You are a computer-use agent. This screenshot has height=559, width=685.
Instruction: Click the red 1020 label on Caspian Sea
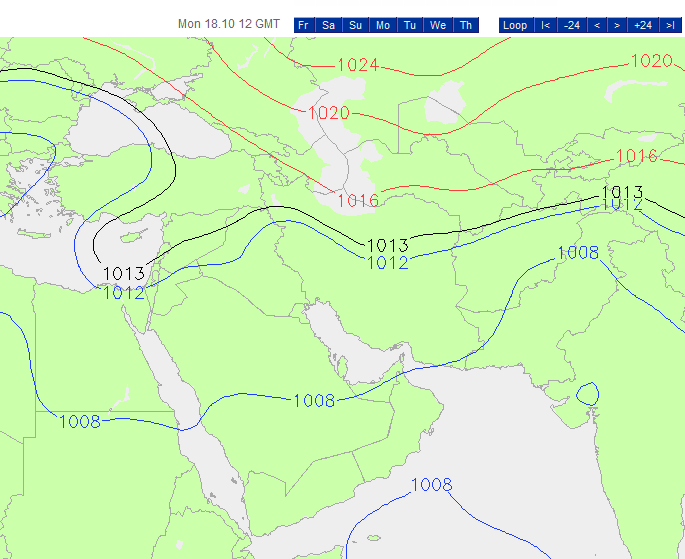[x=329, y=113]
